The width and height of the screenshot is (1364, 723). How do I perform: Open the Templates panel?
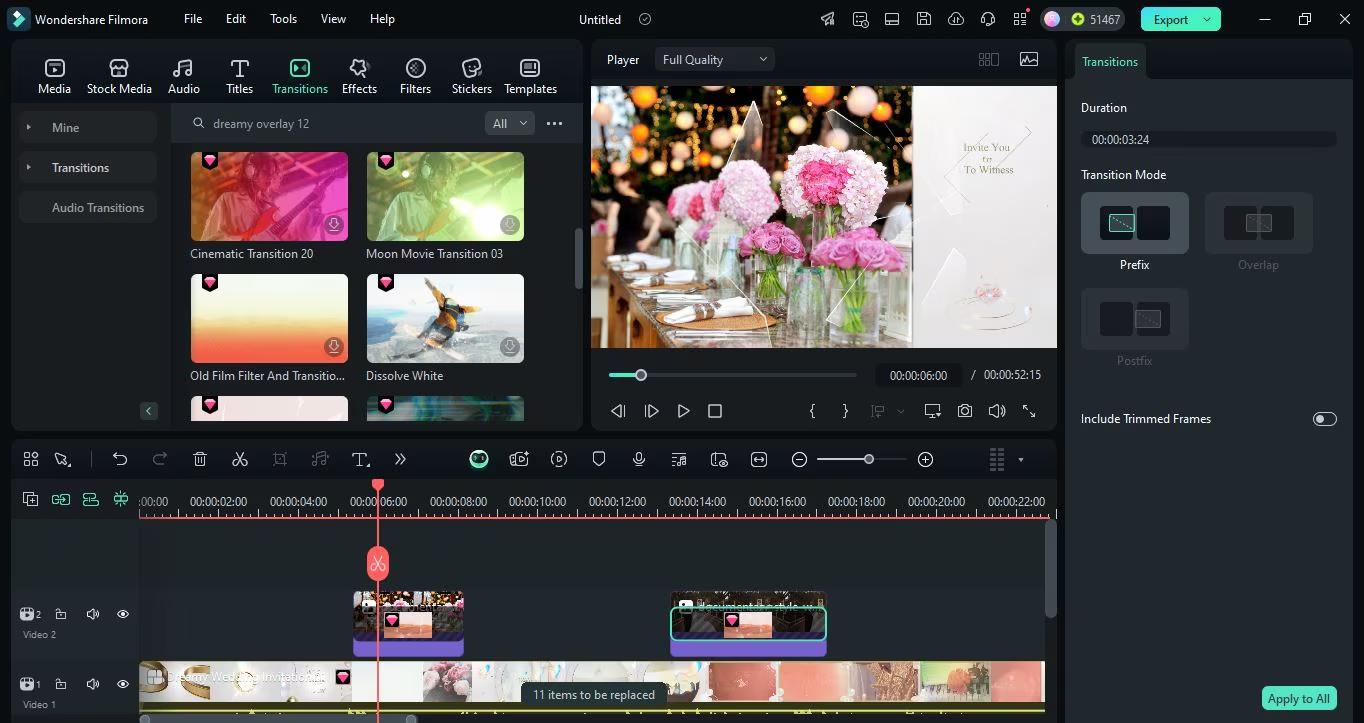[530, 76]
